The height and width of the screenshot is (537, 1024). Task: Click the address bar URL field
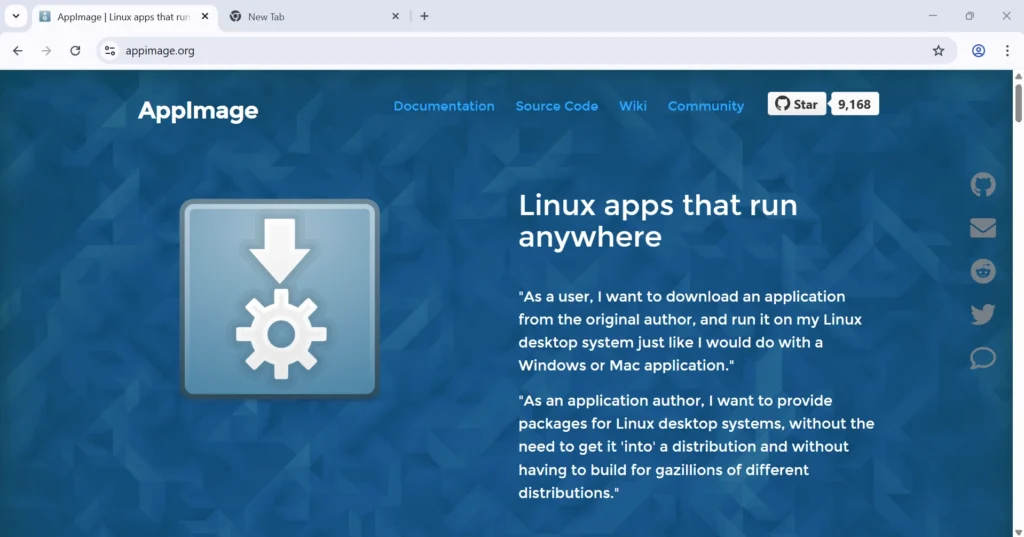tap(500, 51)
